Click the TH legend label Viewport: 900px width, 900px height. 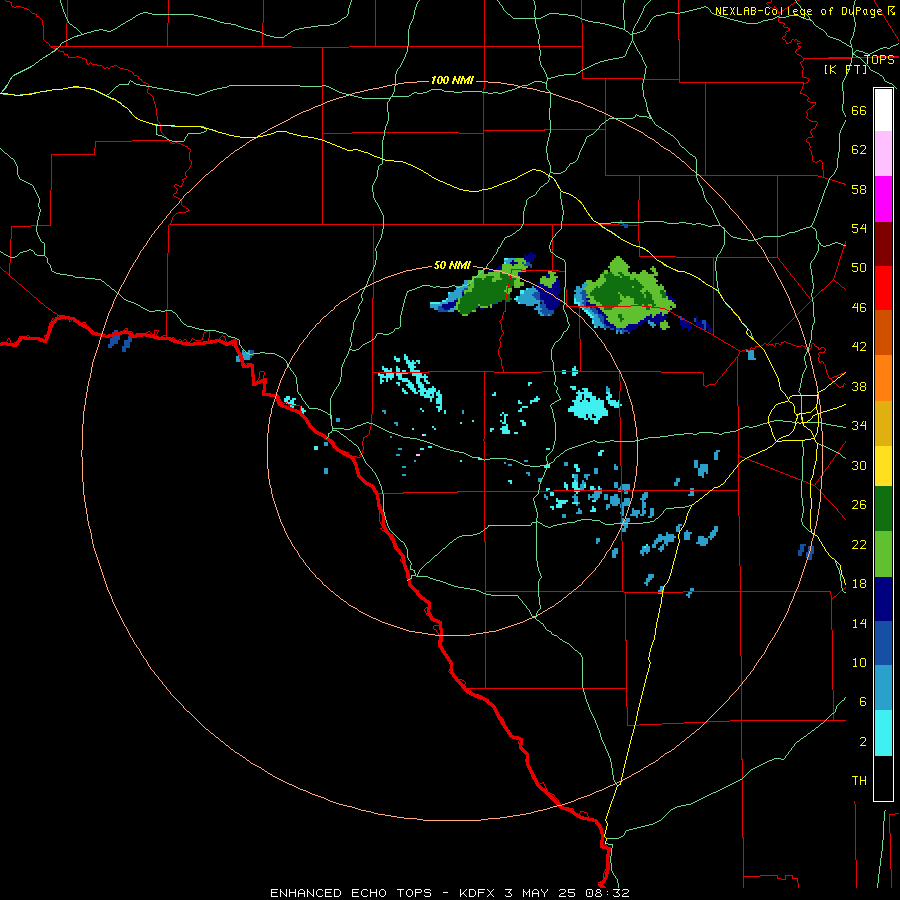click(x=859, y=781)
